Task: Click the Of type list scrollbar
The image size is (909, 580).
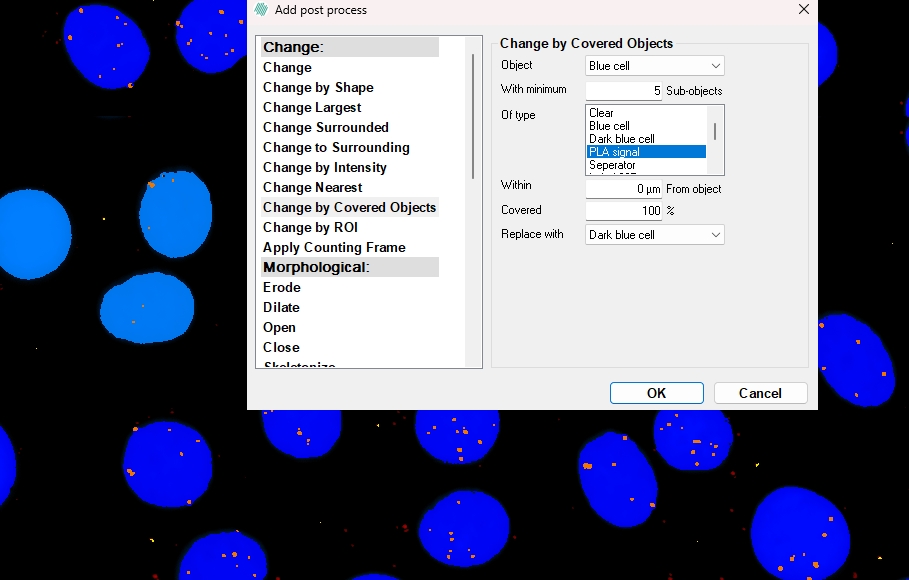Action: [715, 132]
